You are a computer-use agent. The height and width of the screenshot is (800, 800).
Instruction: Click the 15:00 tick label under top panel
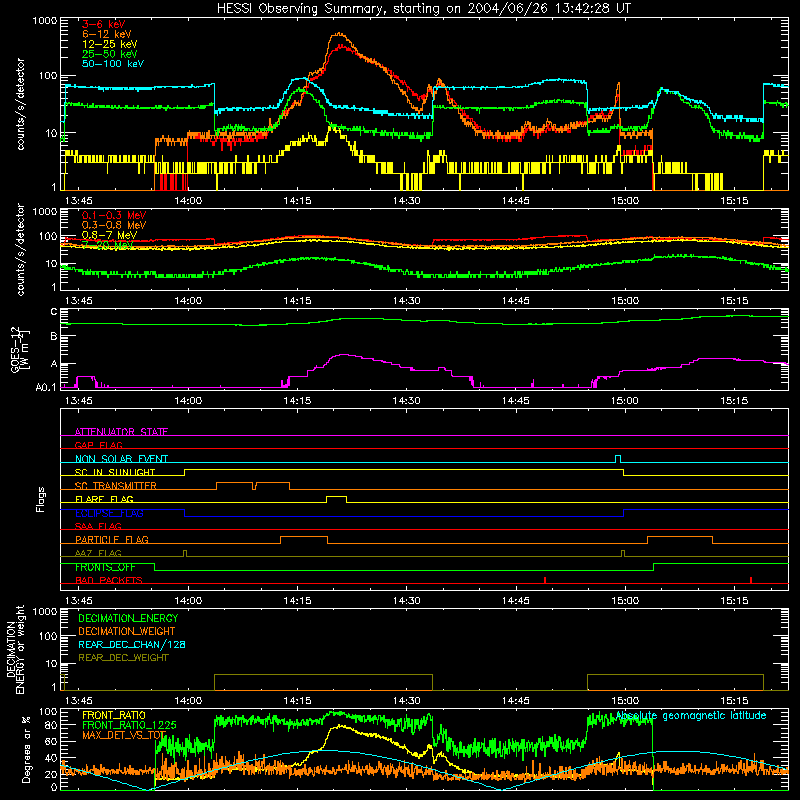pyautogui.click(x=625, y=201)
